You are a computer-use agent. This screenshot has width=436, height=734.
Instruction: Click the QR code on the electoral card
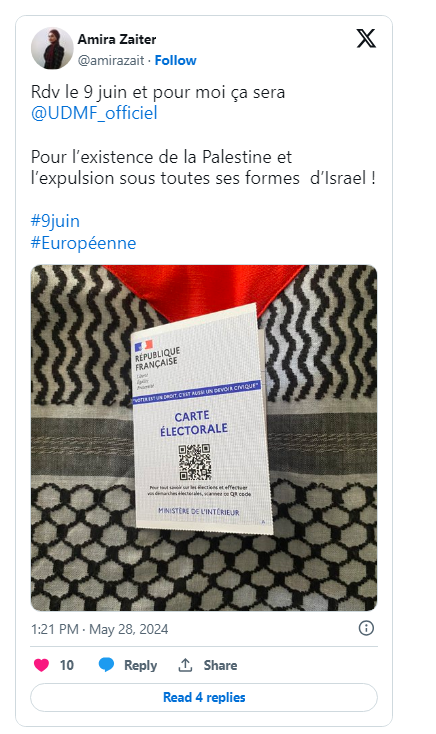(x=195, y=462)
